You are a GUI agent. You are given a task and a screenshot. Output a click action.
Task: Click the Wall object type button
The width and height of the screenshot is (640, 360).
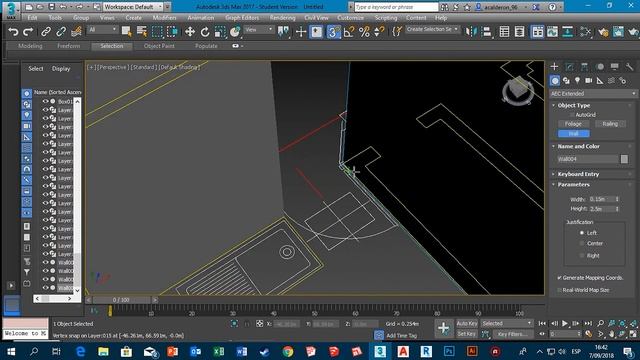tap(573, 133)
